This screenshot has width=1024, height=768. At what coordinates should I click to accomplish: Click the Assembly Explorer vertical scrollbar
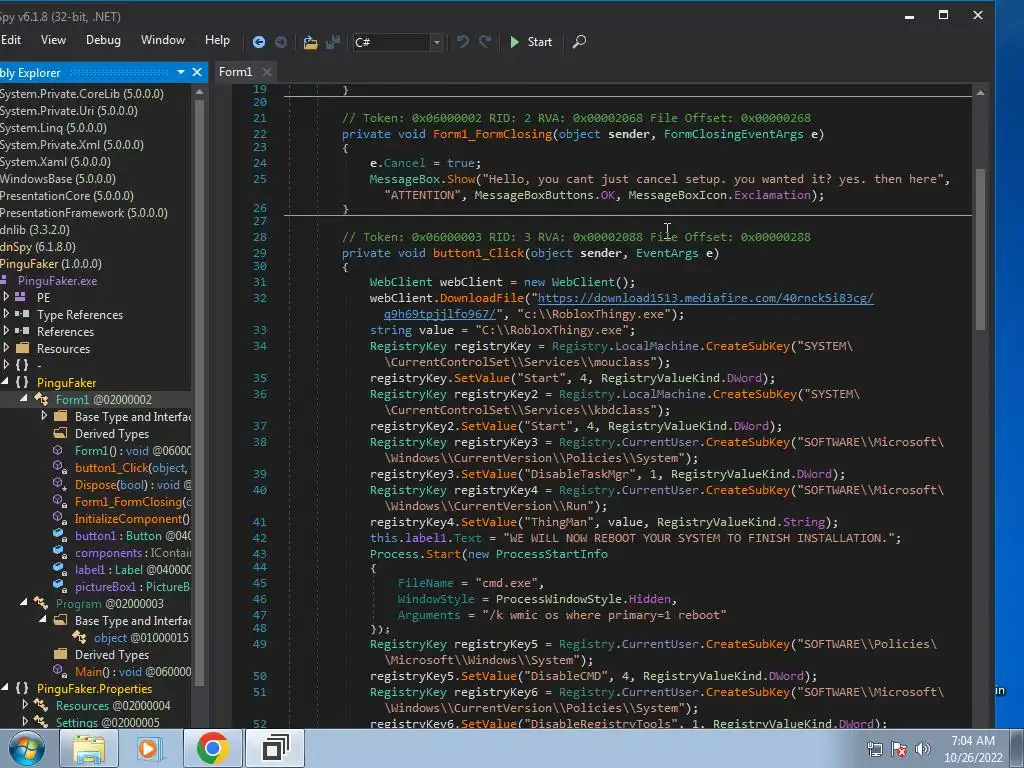click(x=199, y=392)
